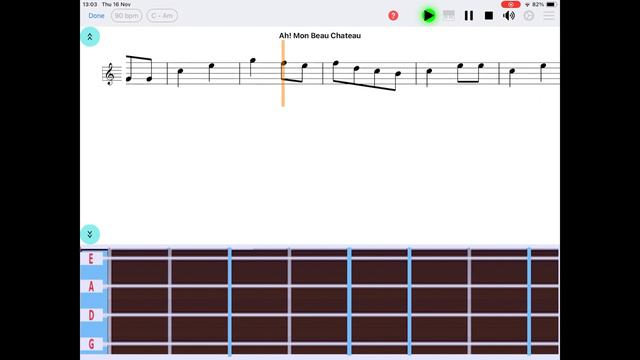
Task: Select the E string label
Action: (x=91, y=258)
